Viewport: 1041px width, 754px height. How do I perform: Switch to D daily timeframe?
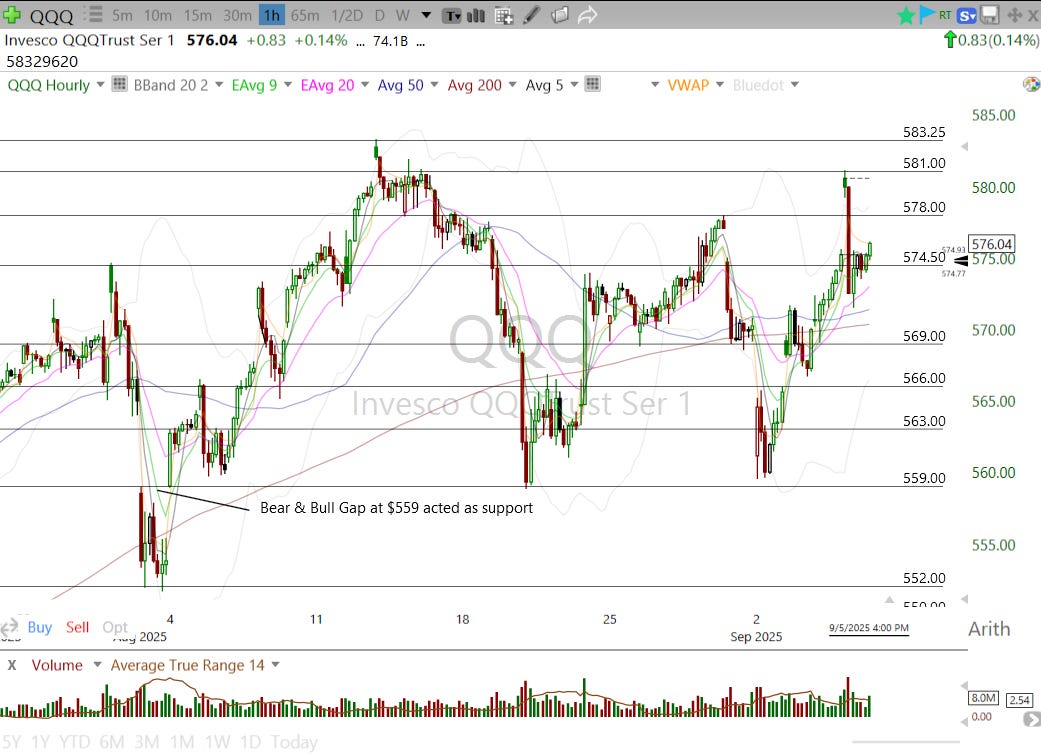(x=380, y=15)
